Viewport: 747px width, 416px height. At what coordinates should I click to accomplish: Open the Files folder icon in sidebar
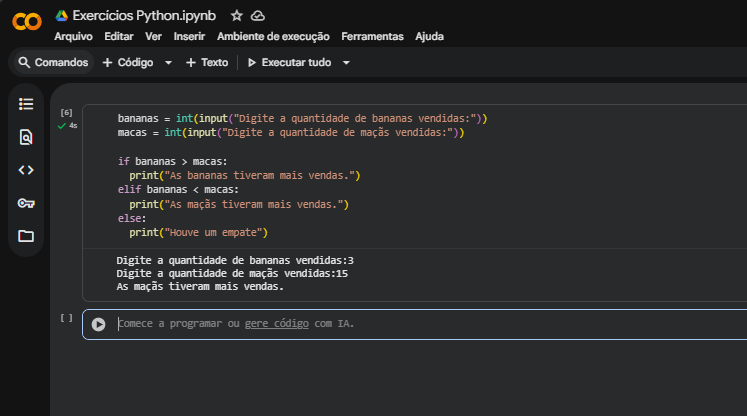coord(26,236)
